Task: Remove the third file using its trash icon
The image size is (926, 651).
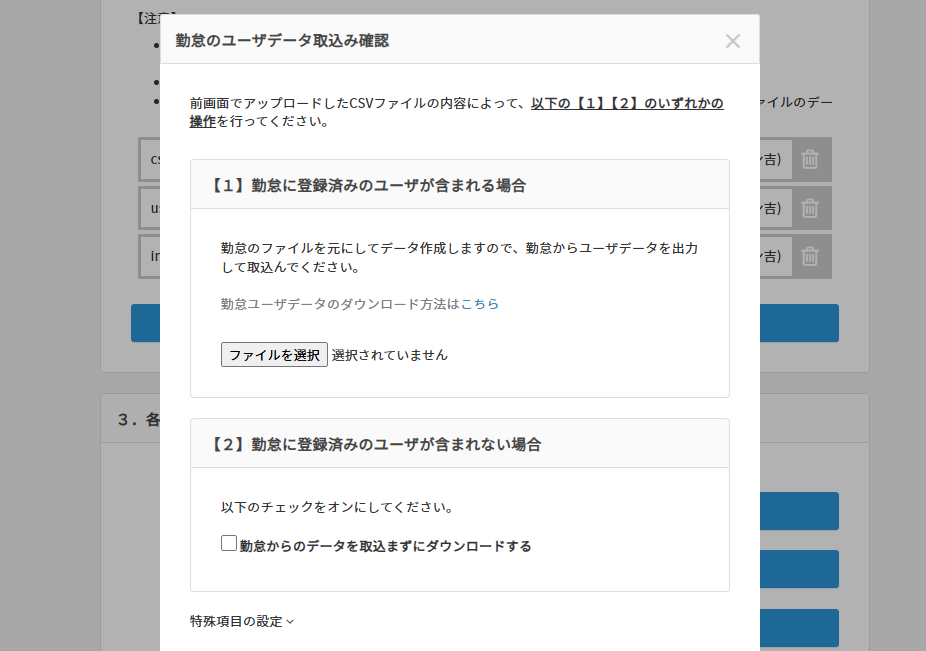Action: (x=810, y=257)
